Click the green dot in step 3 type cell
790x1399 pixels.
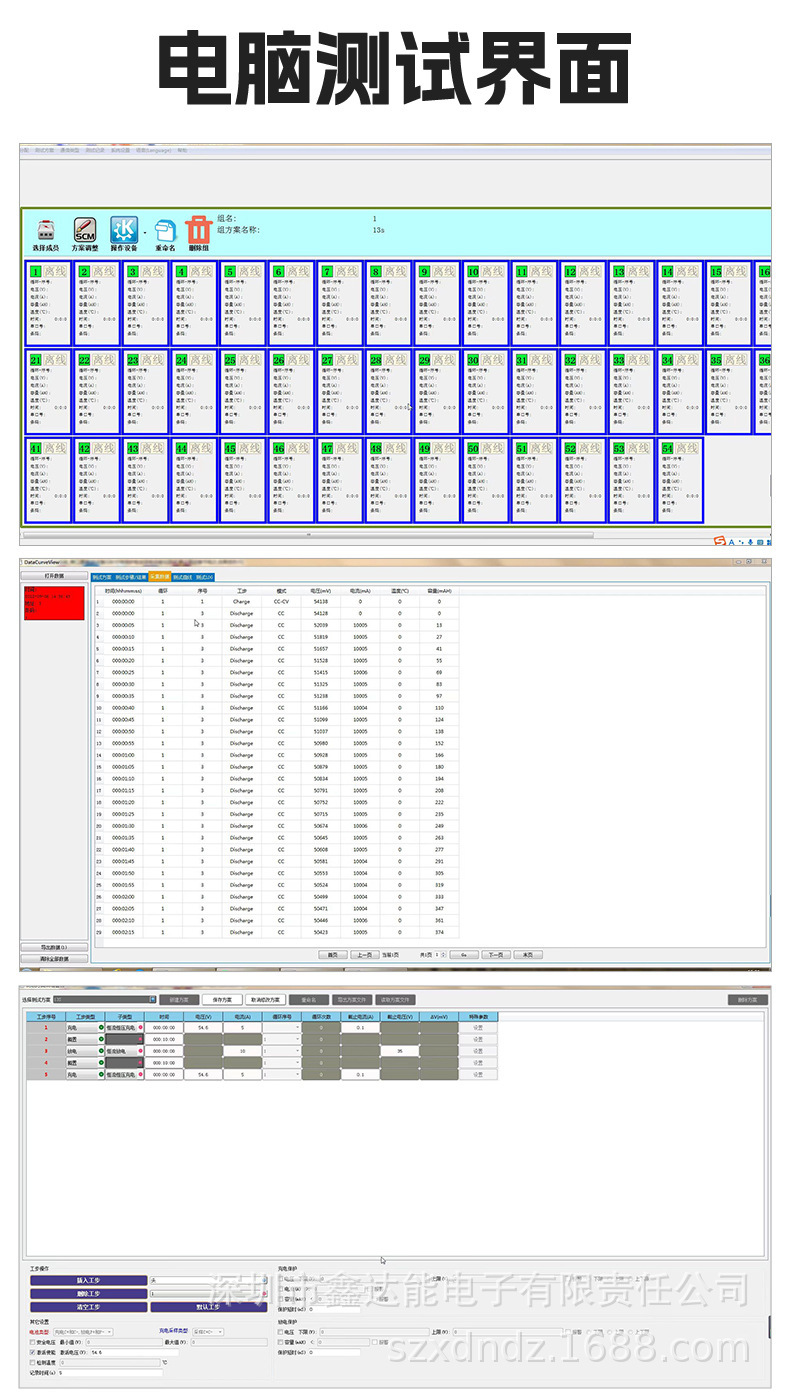(x=101, y=1051)
